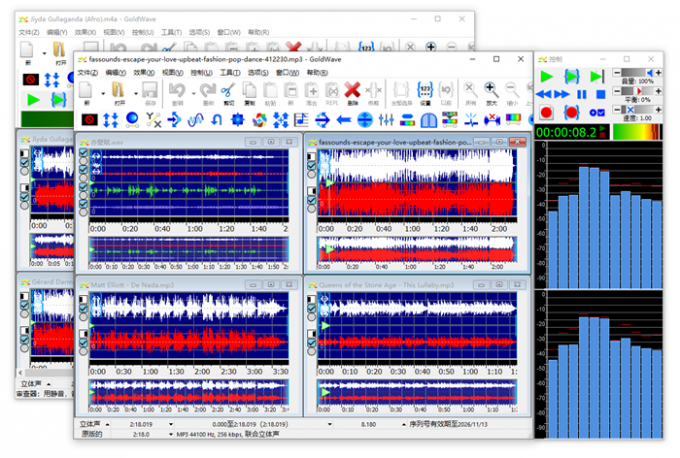Open selection range dropdown in status bar
This screenshot has height=458, width=680.
pyautogui.click(x=330, y=424)
